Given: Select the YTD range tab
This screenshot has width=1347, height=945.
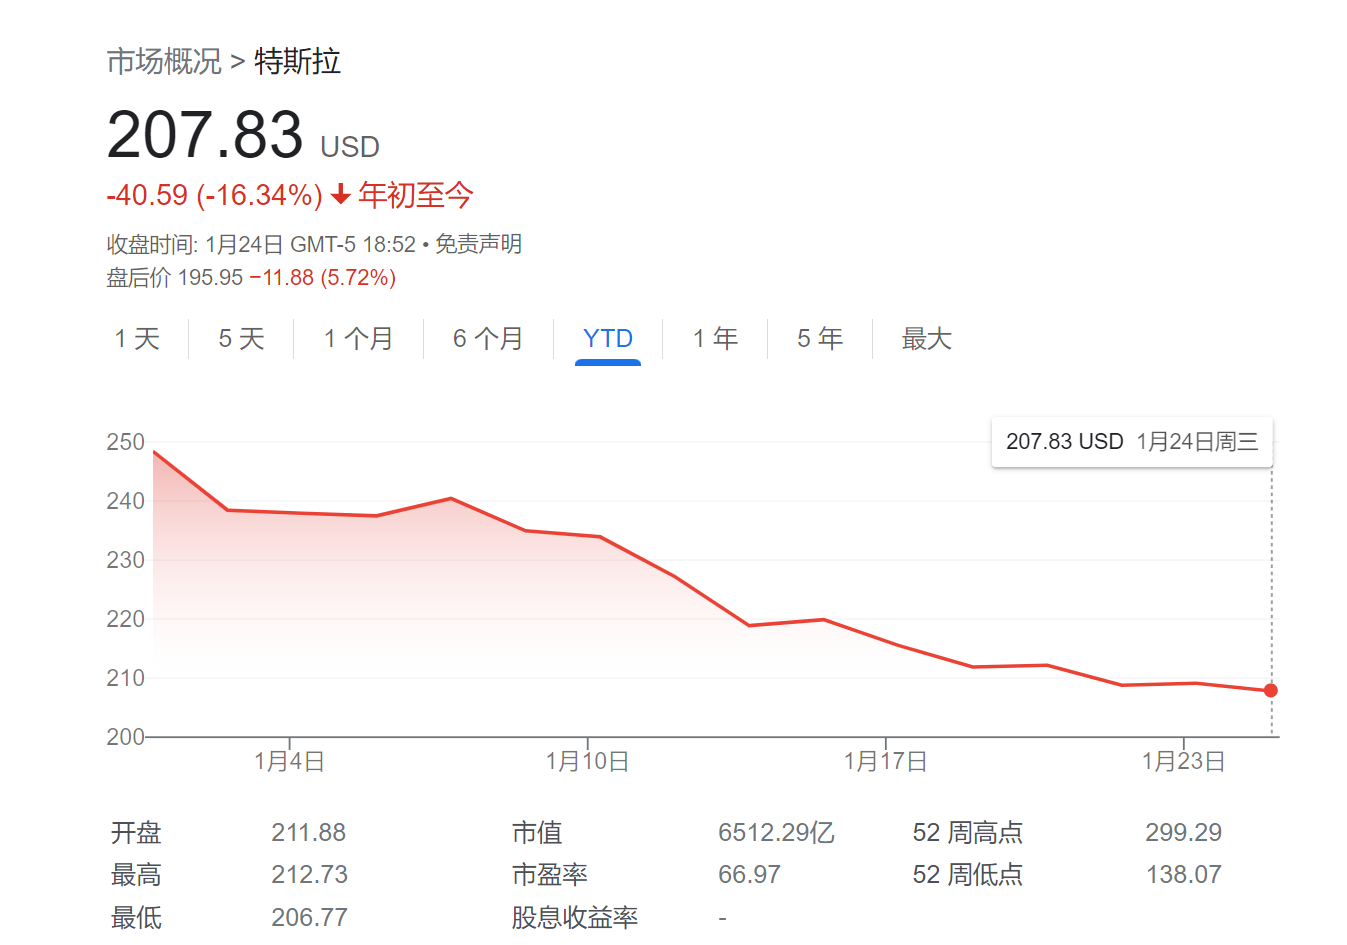Looking at the screenshot, I should point(608,339).
